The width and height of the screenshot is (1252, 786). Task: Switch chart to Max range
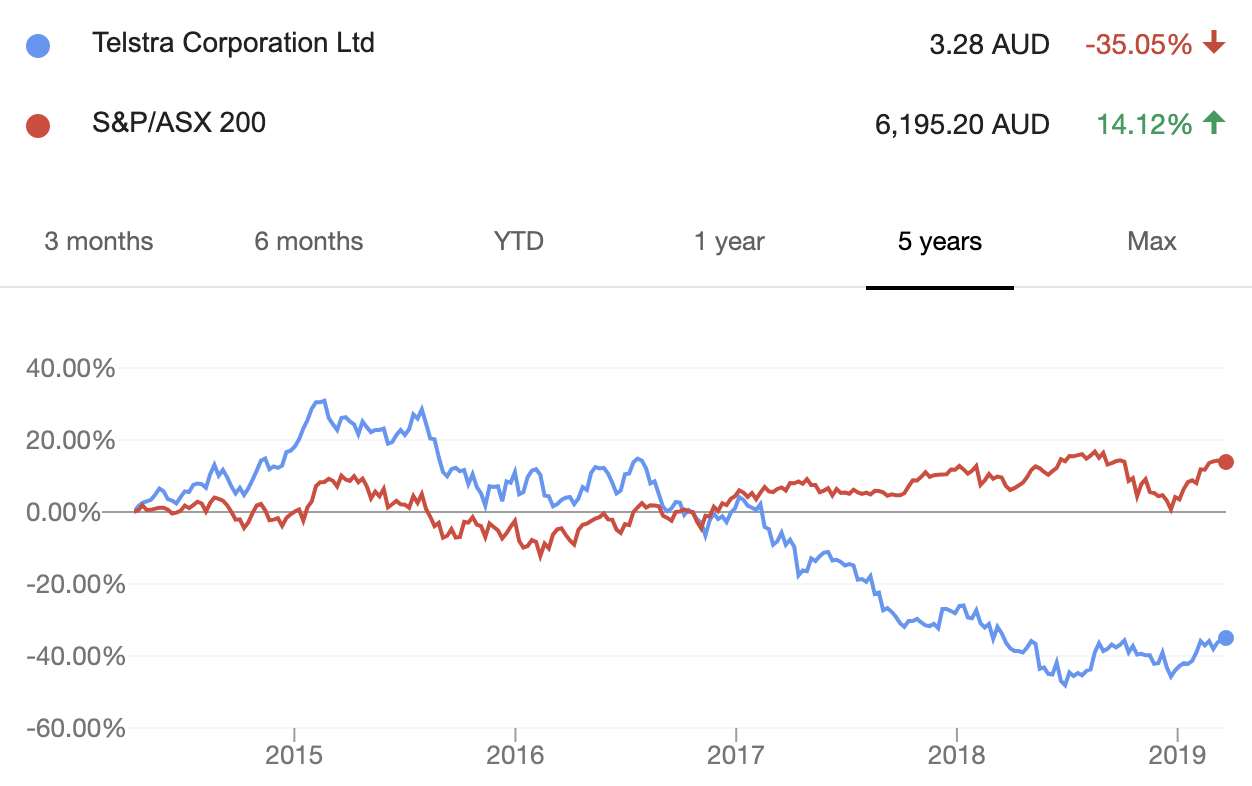[1152, 241]
